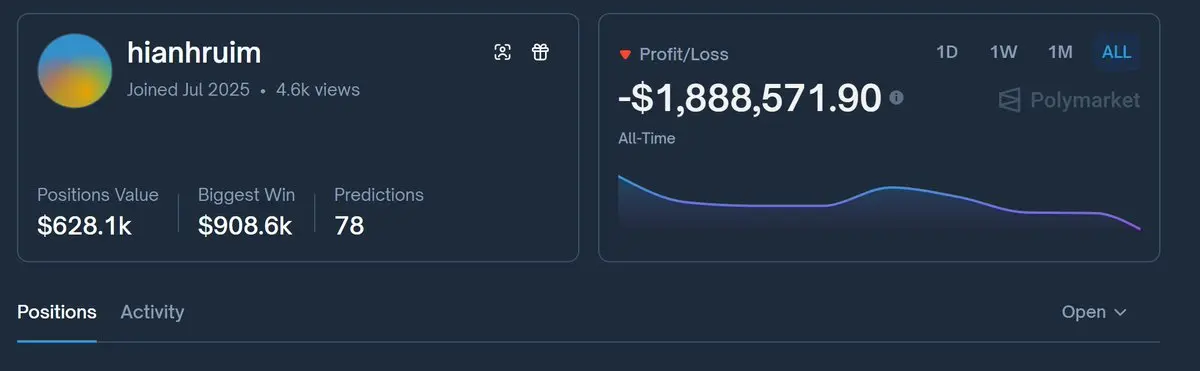Viewport: 1200px width, 371px height.
Task: Click the red down-triangle Profit/Loss icon
Action: coord(625,54)
